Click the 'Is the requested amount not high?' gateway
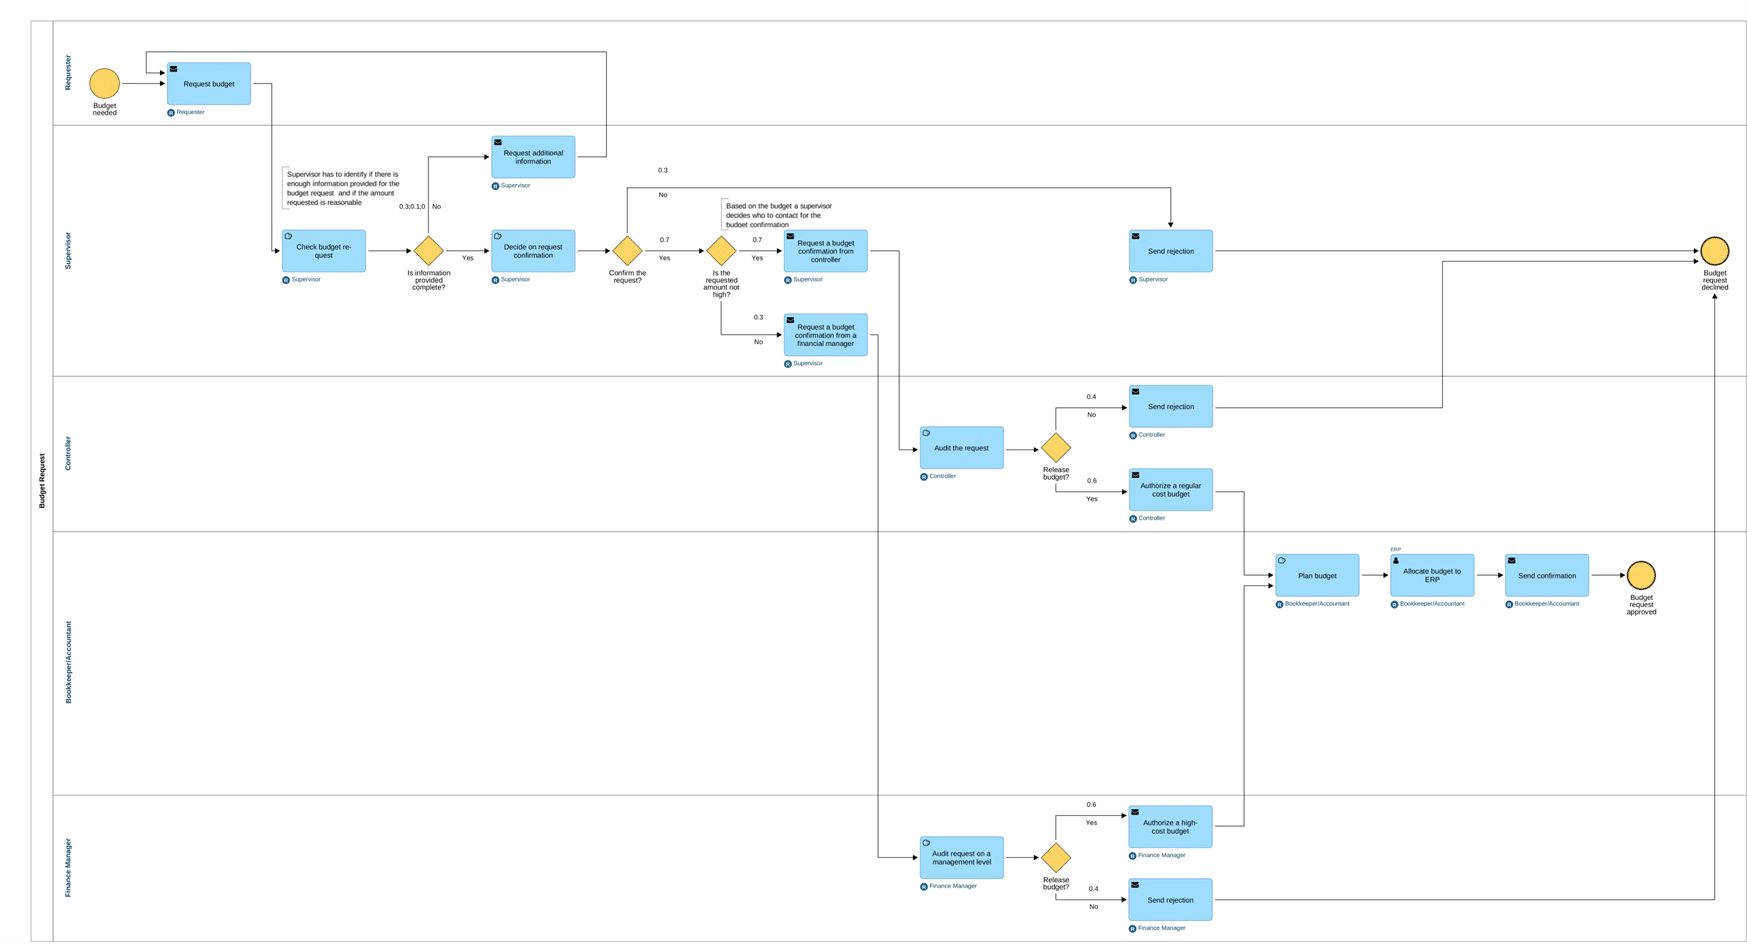 pos(721,251)
